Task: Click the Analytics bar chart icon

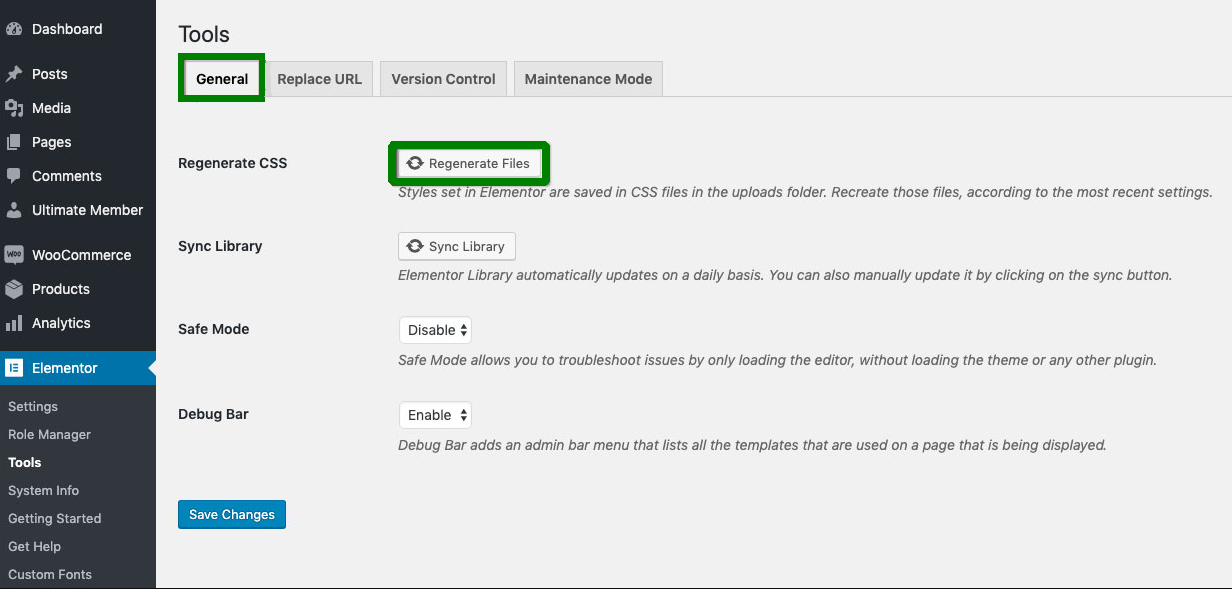Action: click(x=14, y=323)
